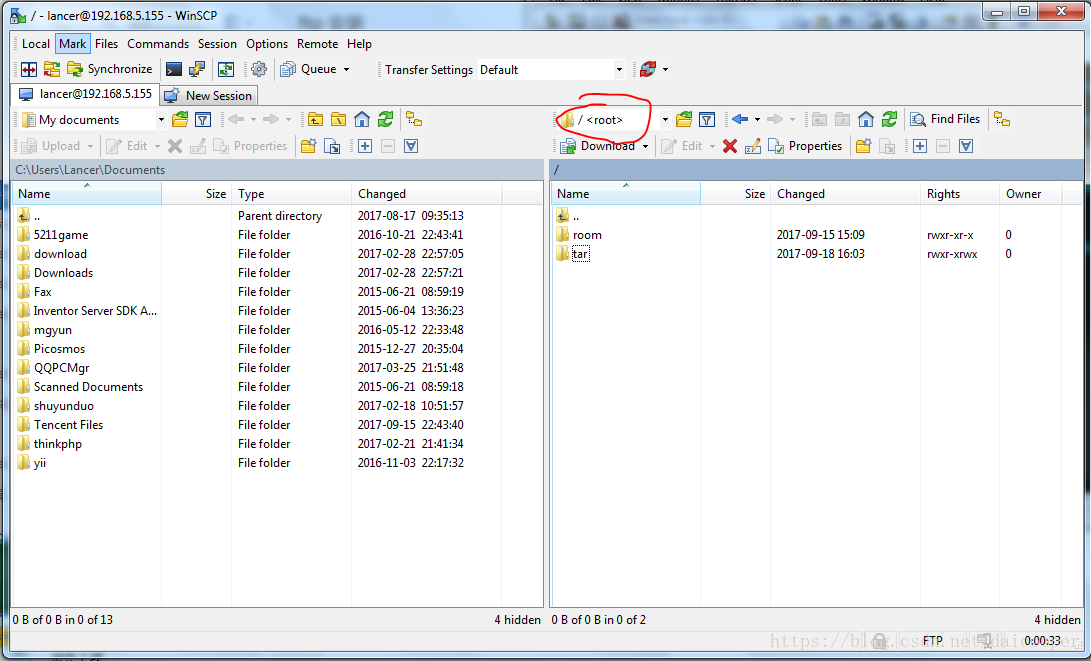Delete selected remote file red X
This screenshot has height=661, width=1091.
coord(730,146)
